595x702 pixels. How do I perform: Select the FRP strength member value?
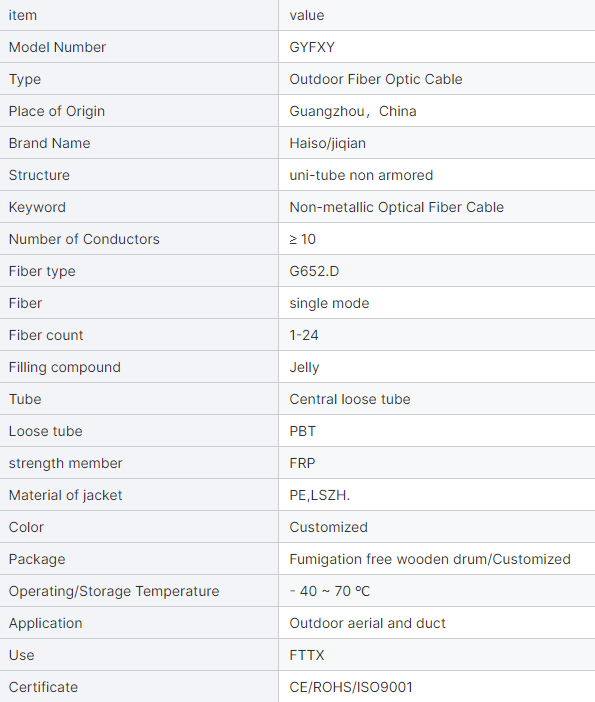tap(302, 463)
